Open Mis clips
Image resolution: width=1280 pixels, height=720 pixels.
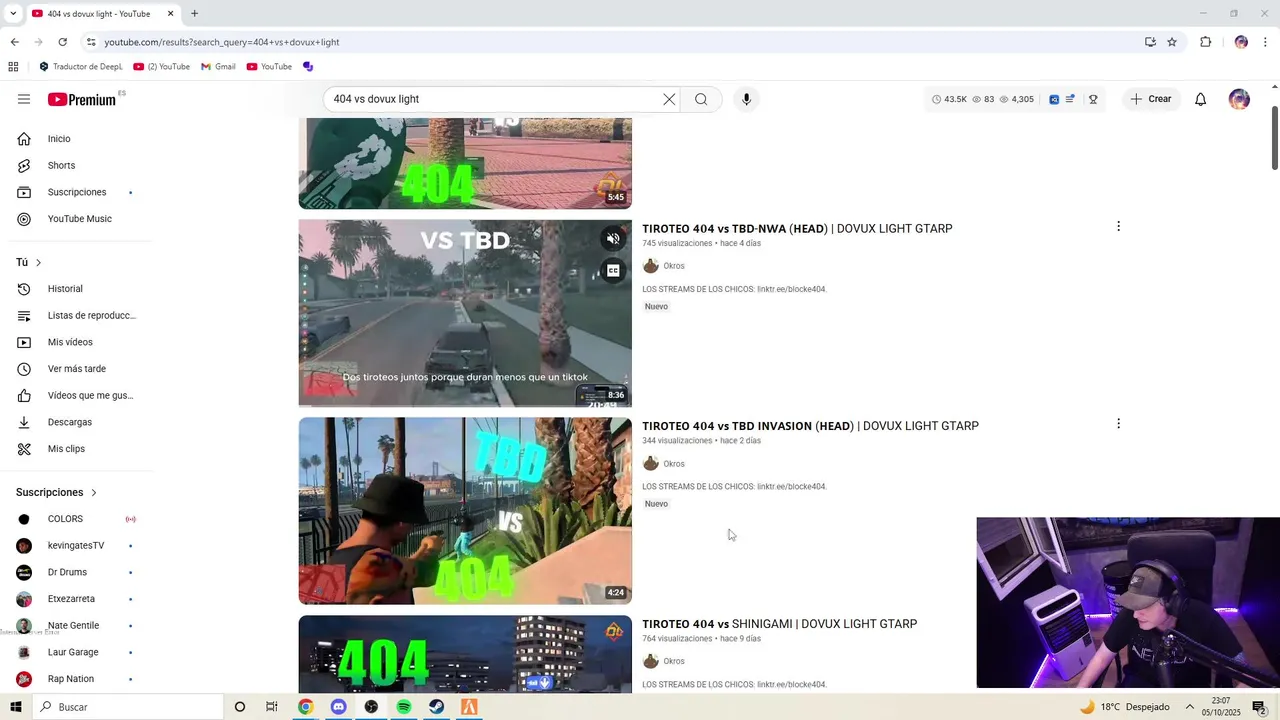[x=76, y=449]
